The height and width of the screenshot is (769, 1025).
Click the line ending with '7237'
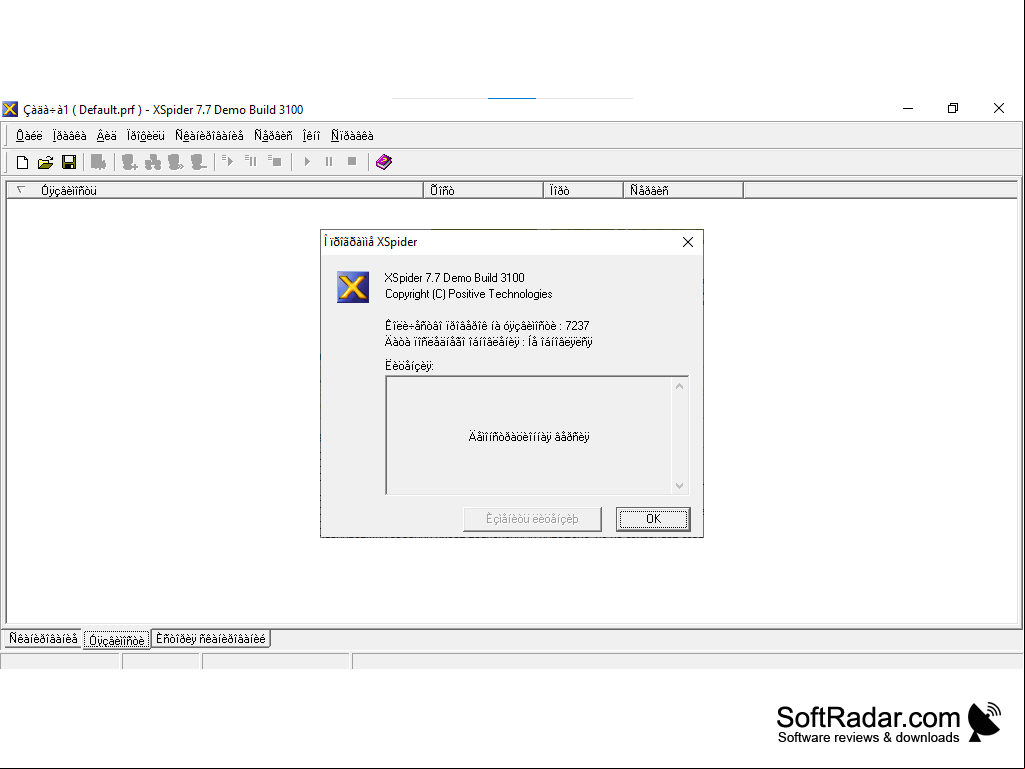coord(487,326)
